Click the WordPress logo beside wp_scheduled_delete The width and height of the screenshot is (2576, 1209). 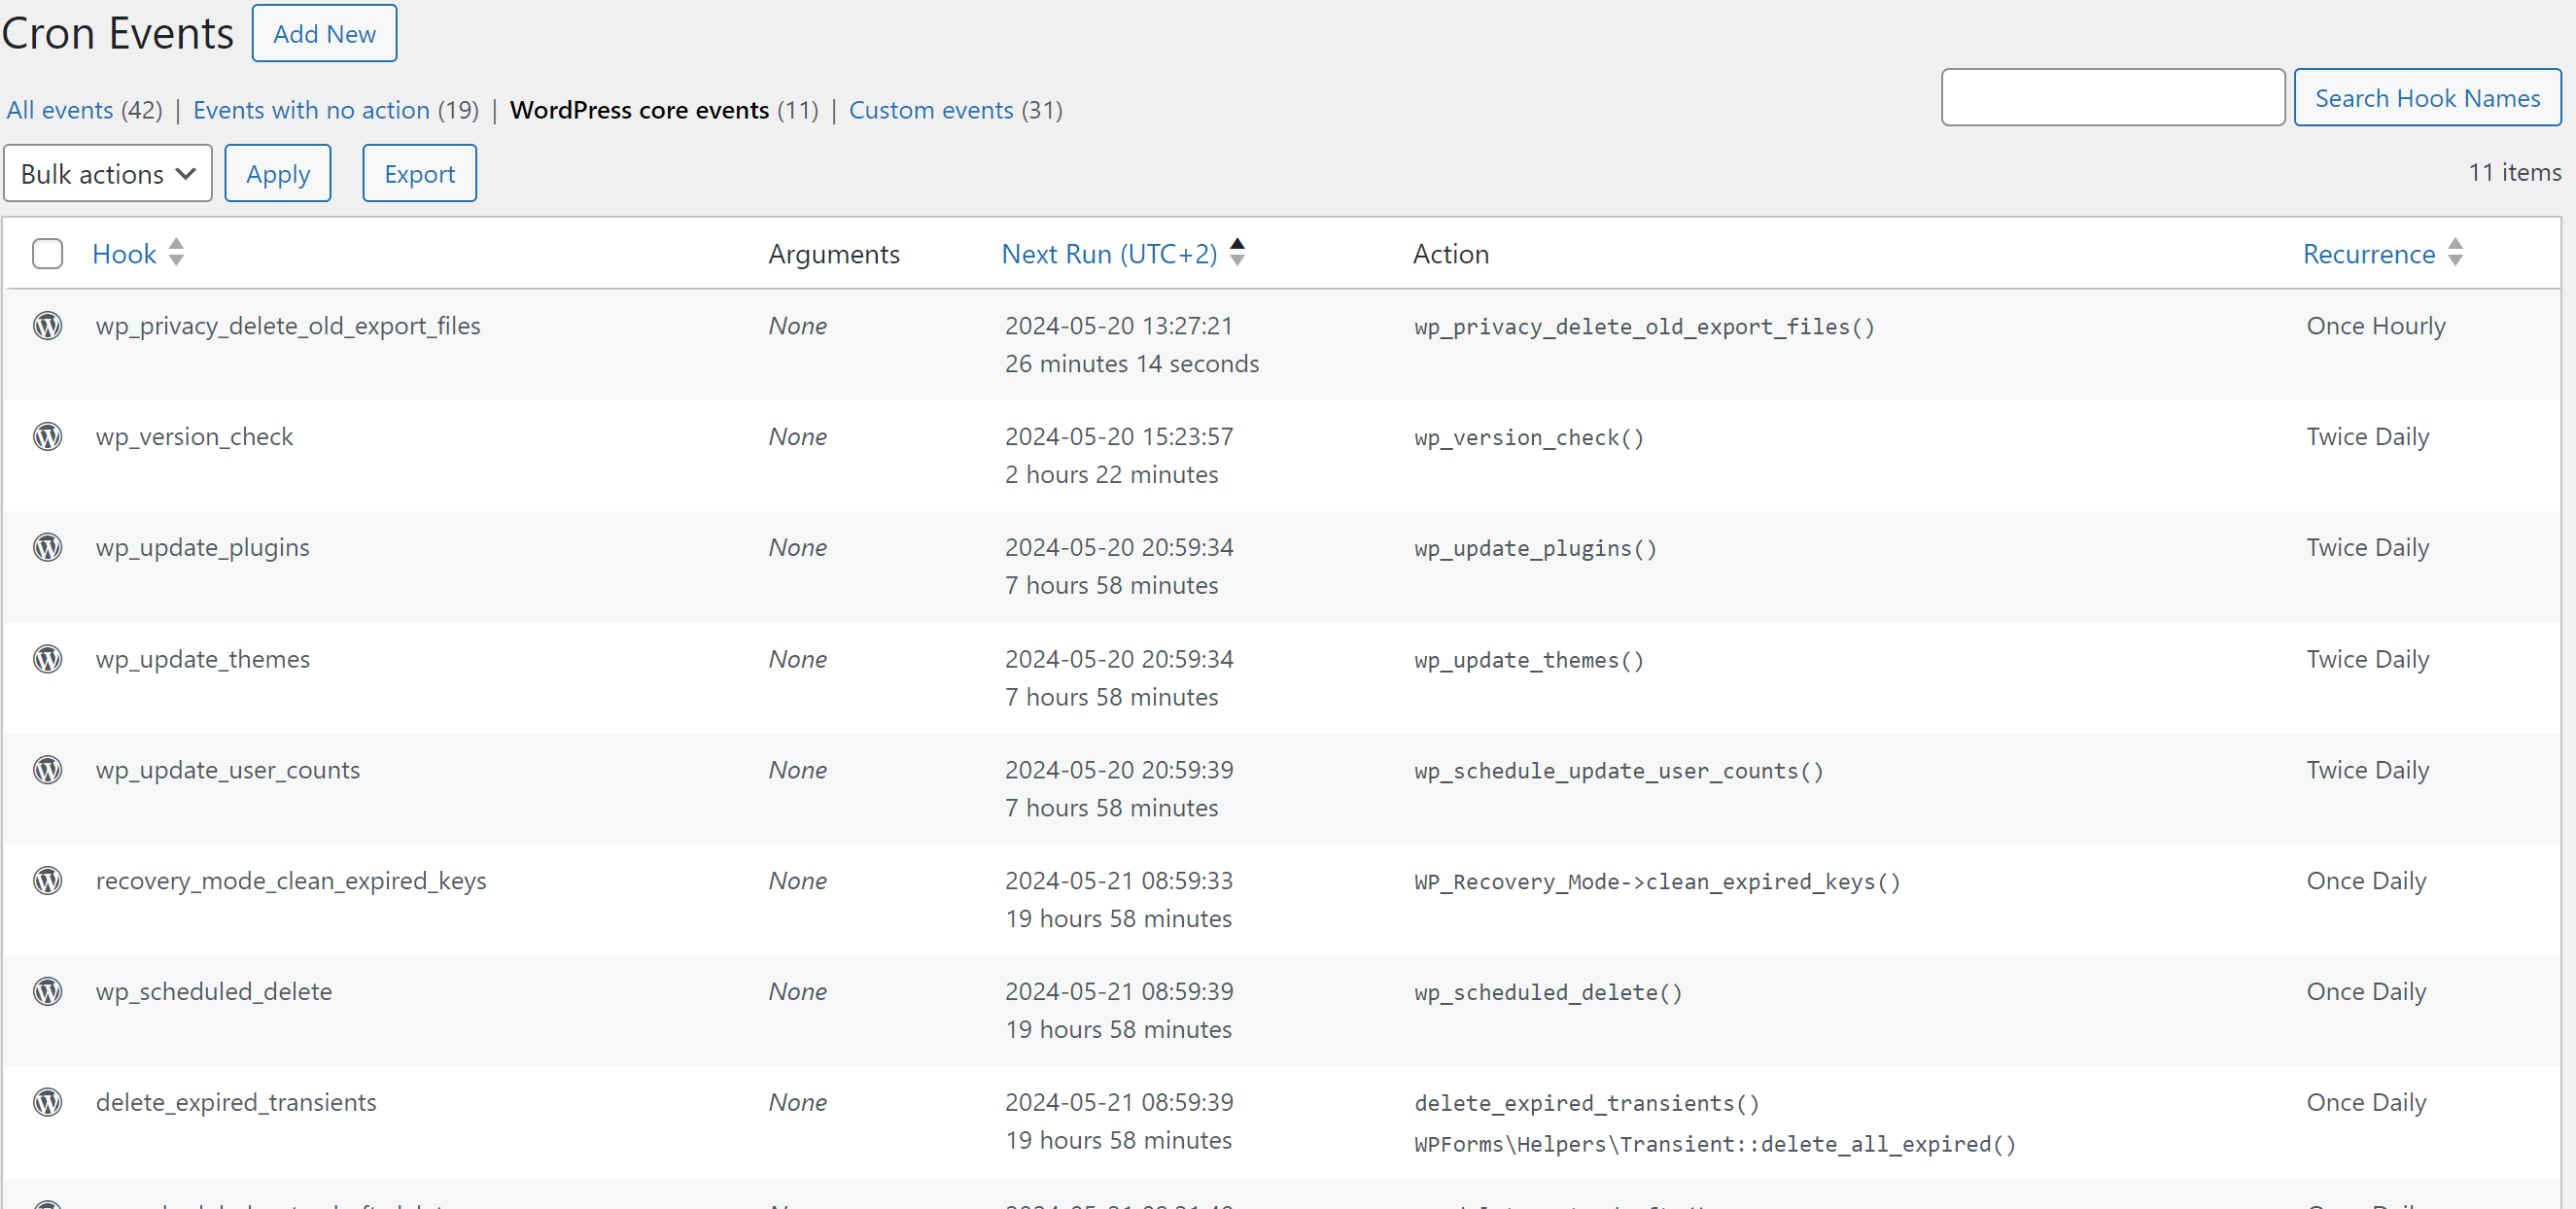tap(47, 992)
